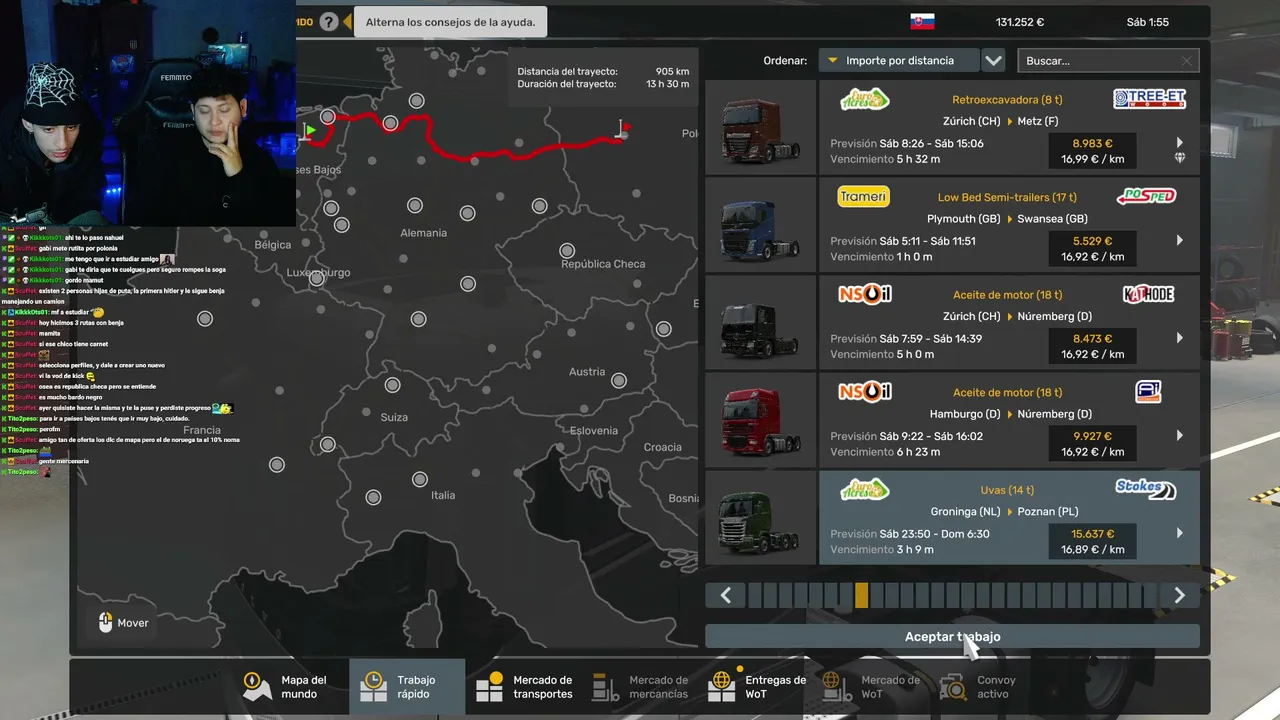This screenshot has width=1280, height=720.
Task: Click the 'Sáb 1:55' game clock
Action: point(1147,22)
